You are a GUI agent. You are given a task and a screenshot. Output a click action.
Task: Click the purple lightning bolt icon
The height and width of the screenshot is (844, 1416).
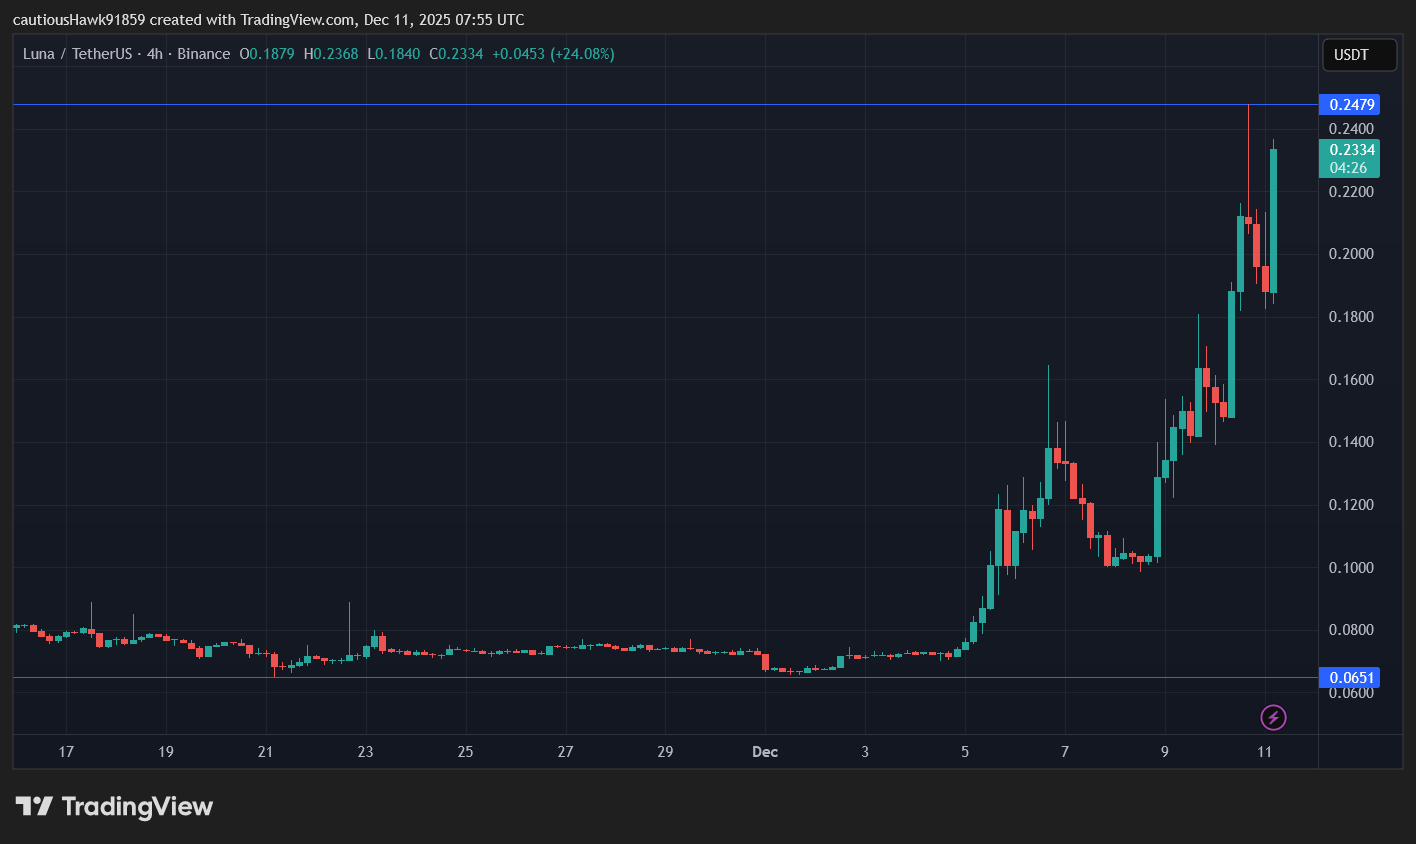[1273, 717]
